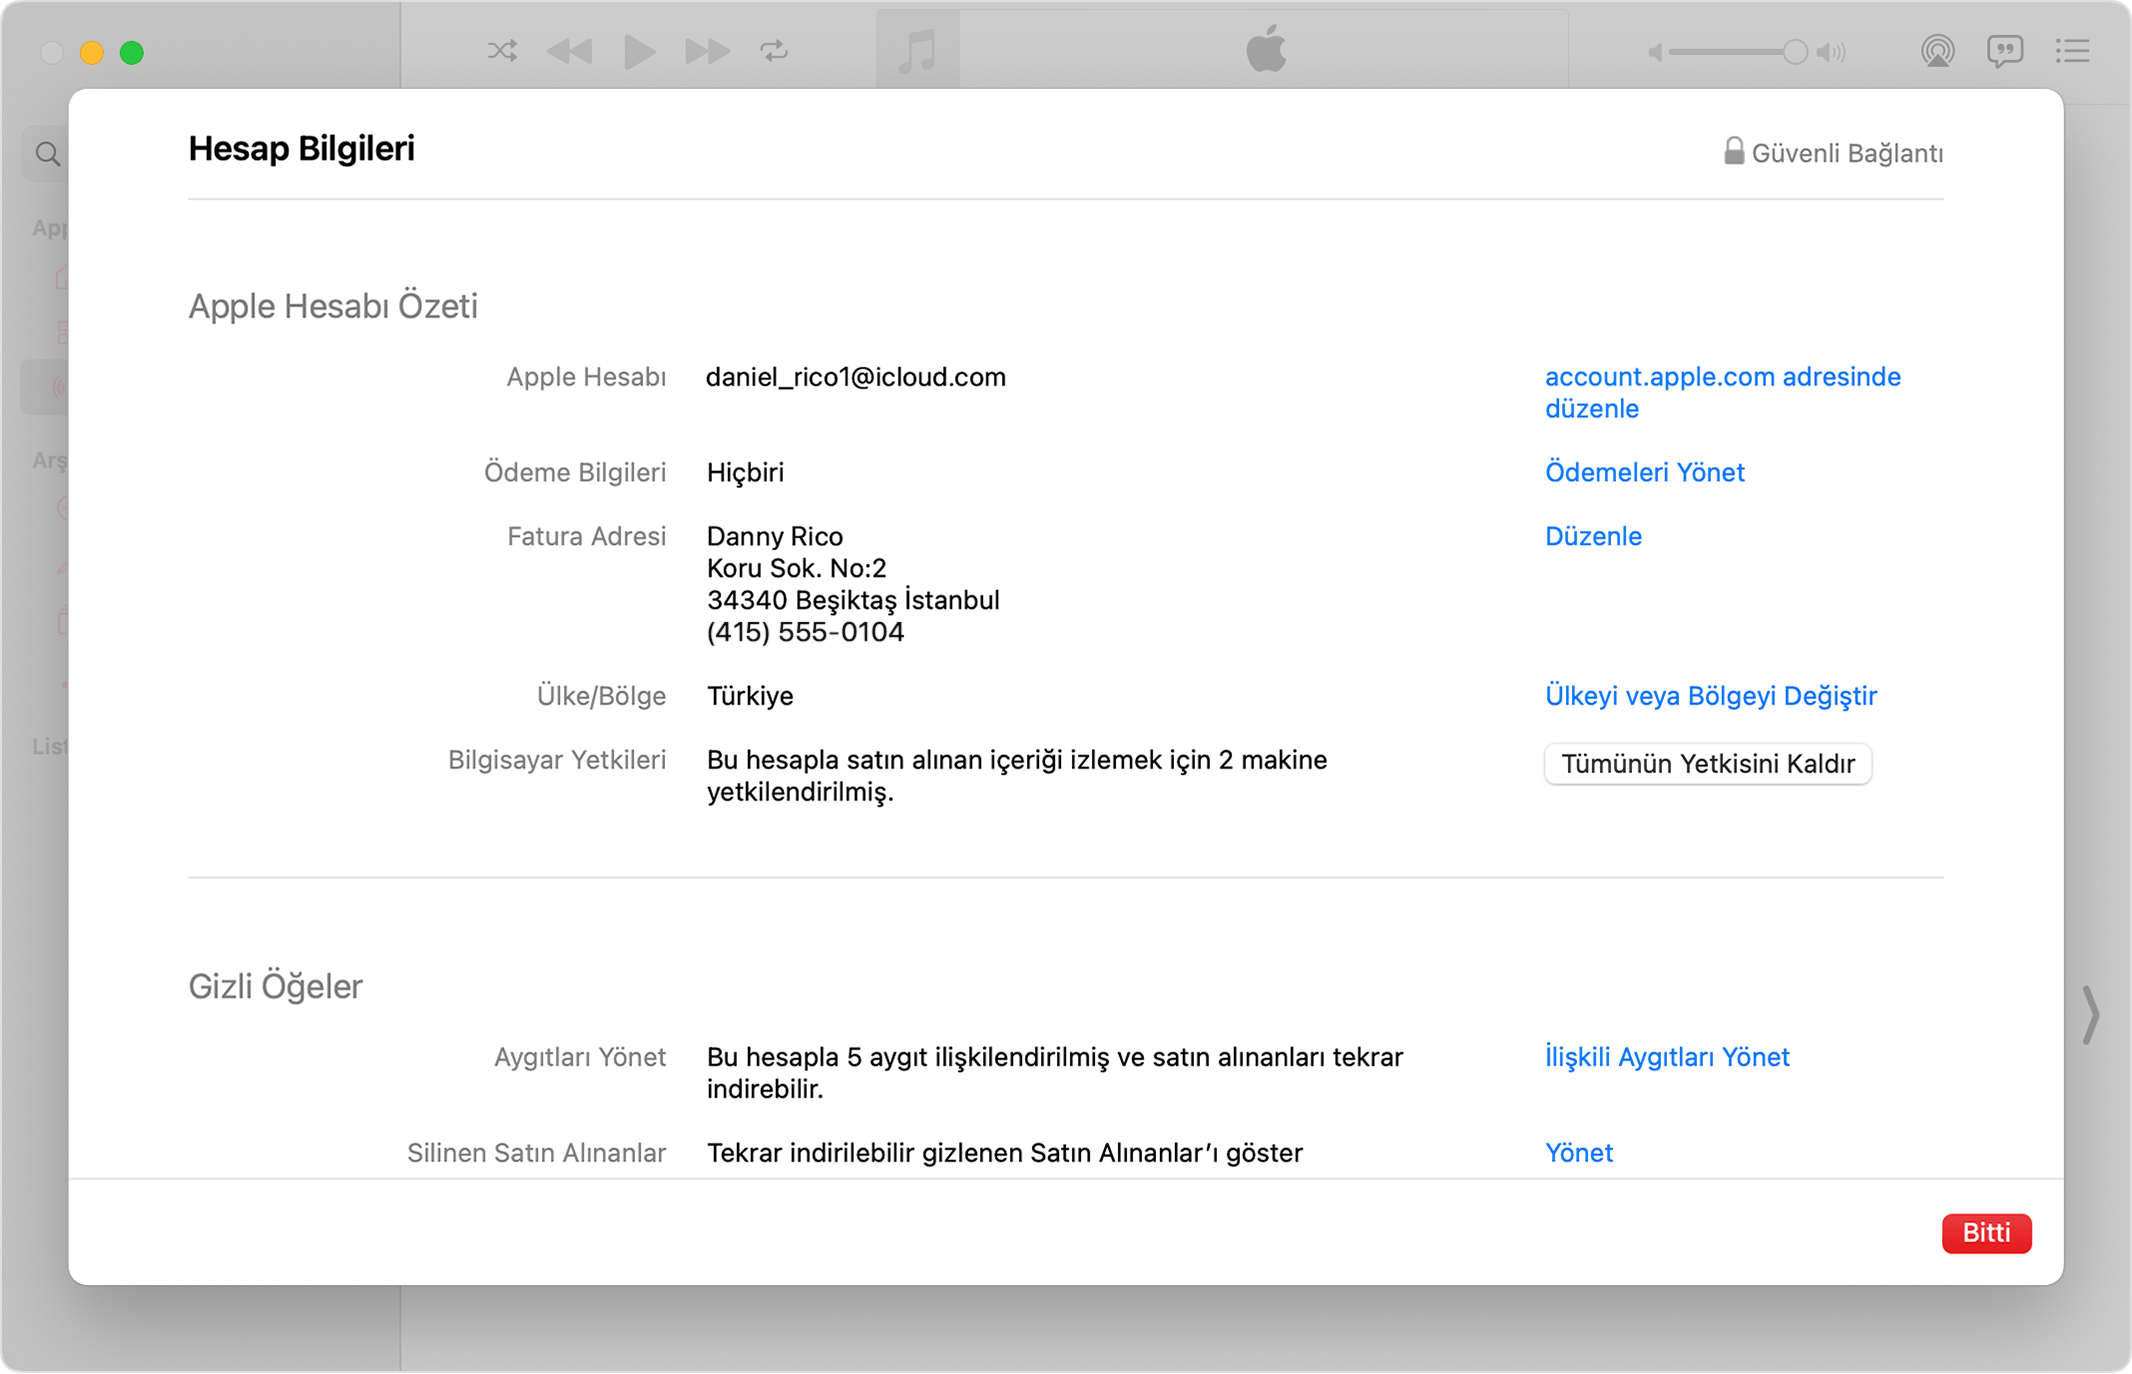Image resolution: width=2132 pixels, height=1374 pixels.
Task: Click the Türkiye country value
Action: click(750, 696)
